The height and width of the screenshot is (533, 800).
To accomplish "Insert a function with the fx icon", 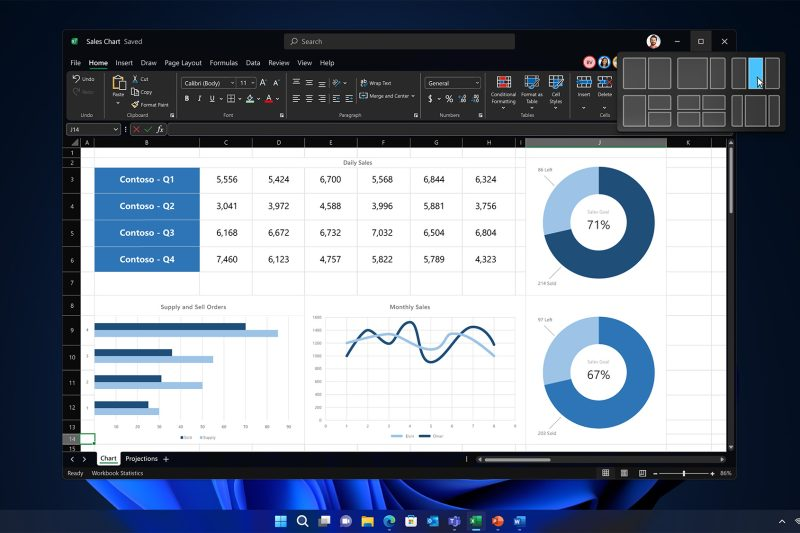I will 160,130.
